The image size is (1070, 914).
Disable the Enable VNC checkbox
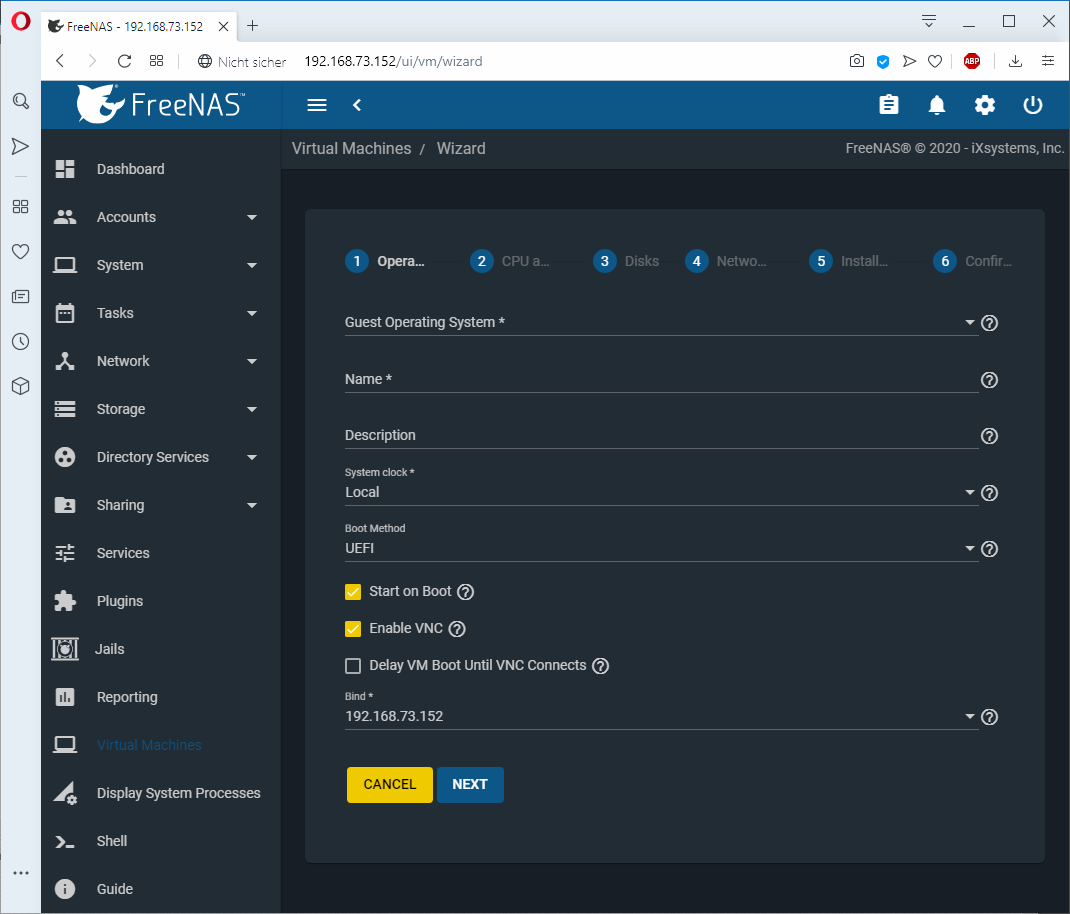[353, 628]
